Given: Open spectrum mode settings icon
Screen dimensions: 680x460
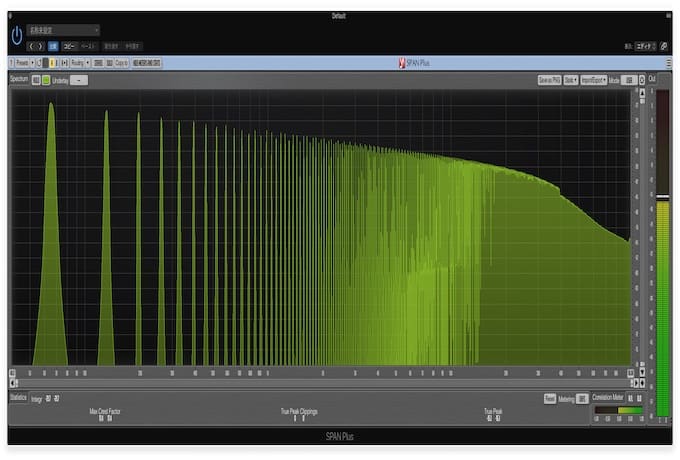Looking at the screenshot, I should pyautogui.click(x=35, y=79).
